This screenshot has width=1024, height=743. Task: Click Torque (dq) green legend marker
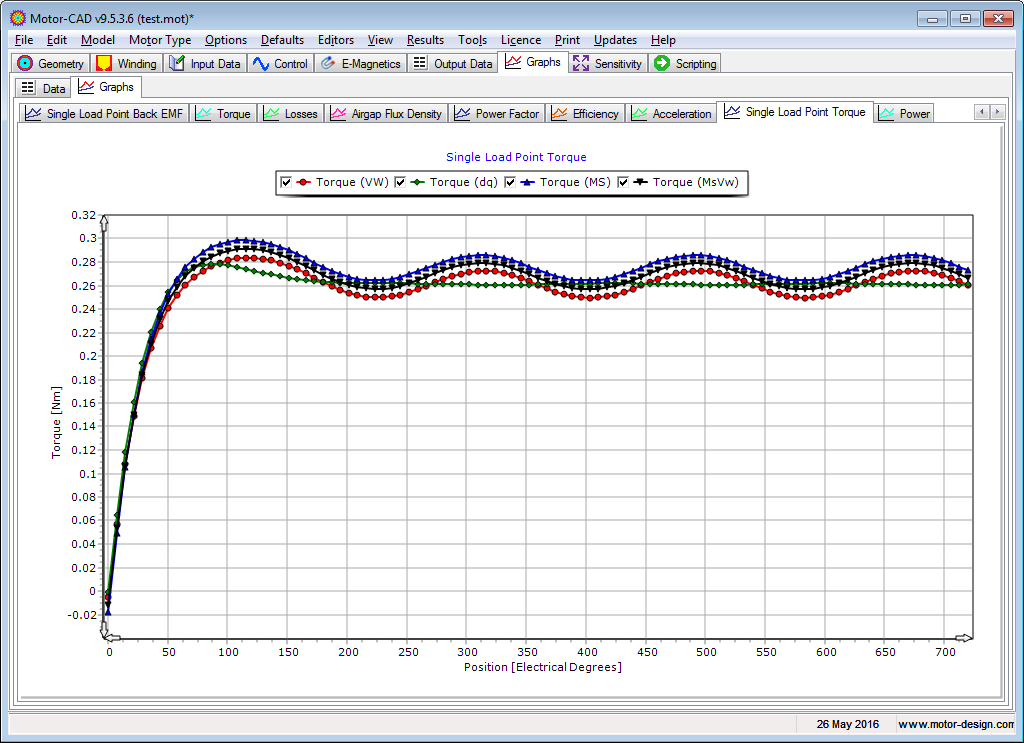[417, 182]
